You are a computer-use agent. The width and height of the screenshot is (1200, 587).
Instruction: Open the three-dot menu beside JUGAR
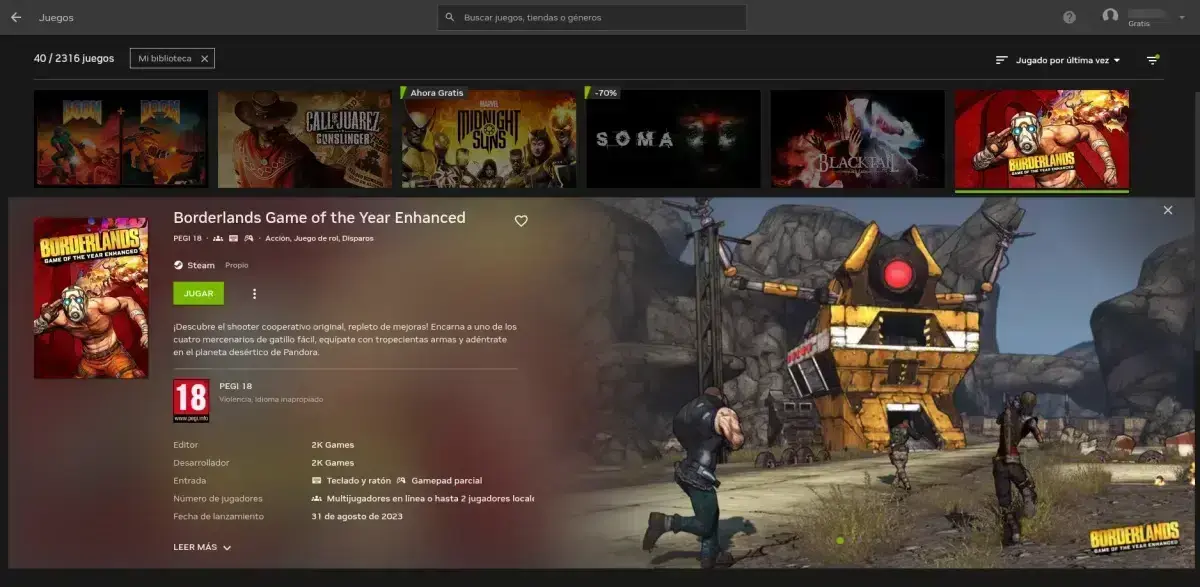coord(254,293)
